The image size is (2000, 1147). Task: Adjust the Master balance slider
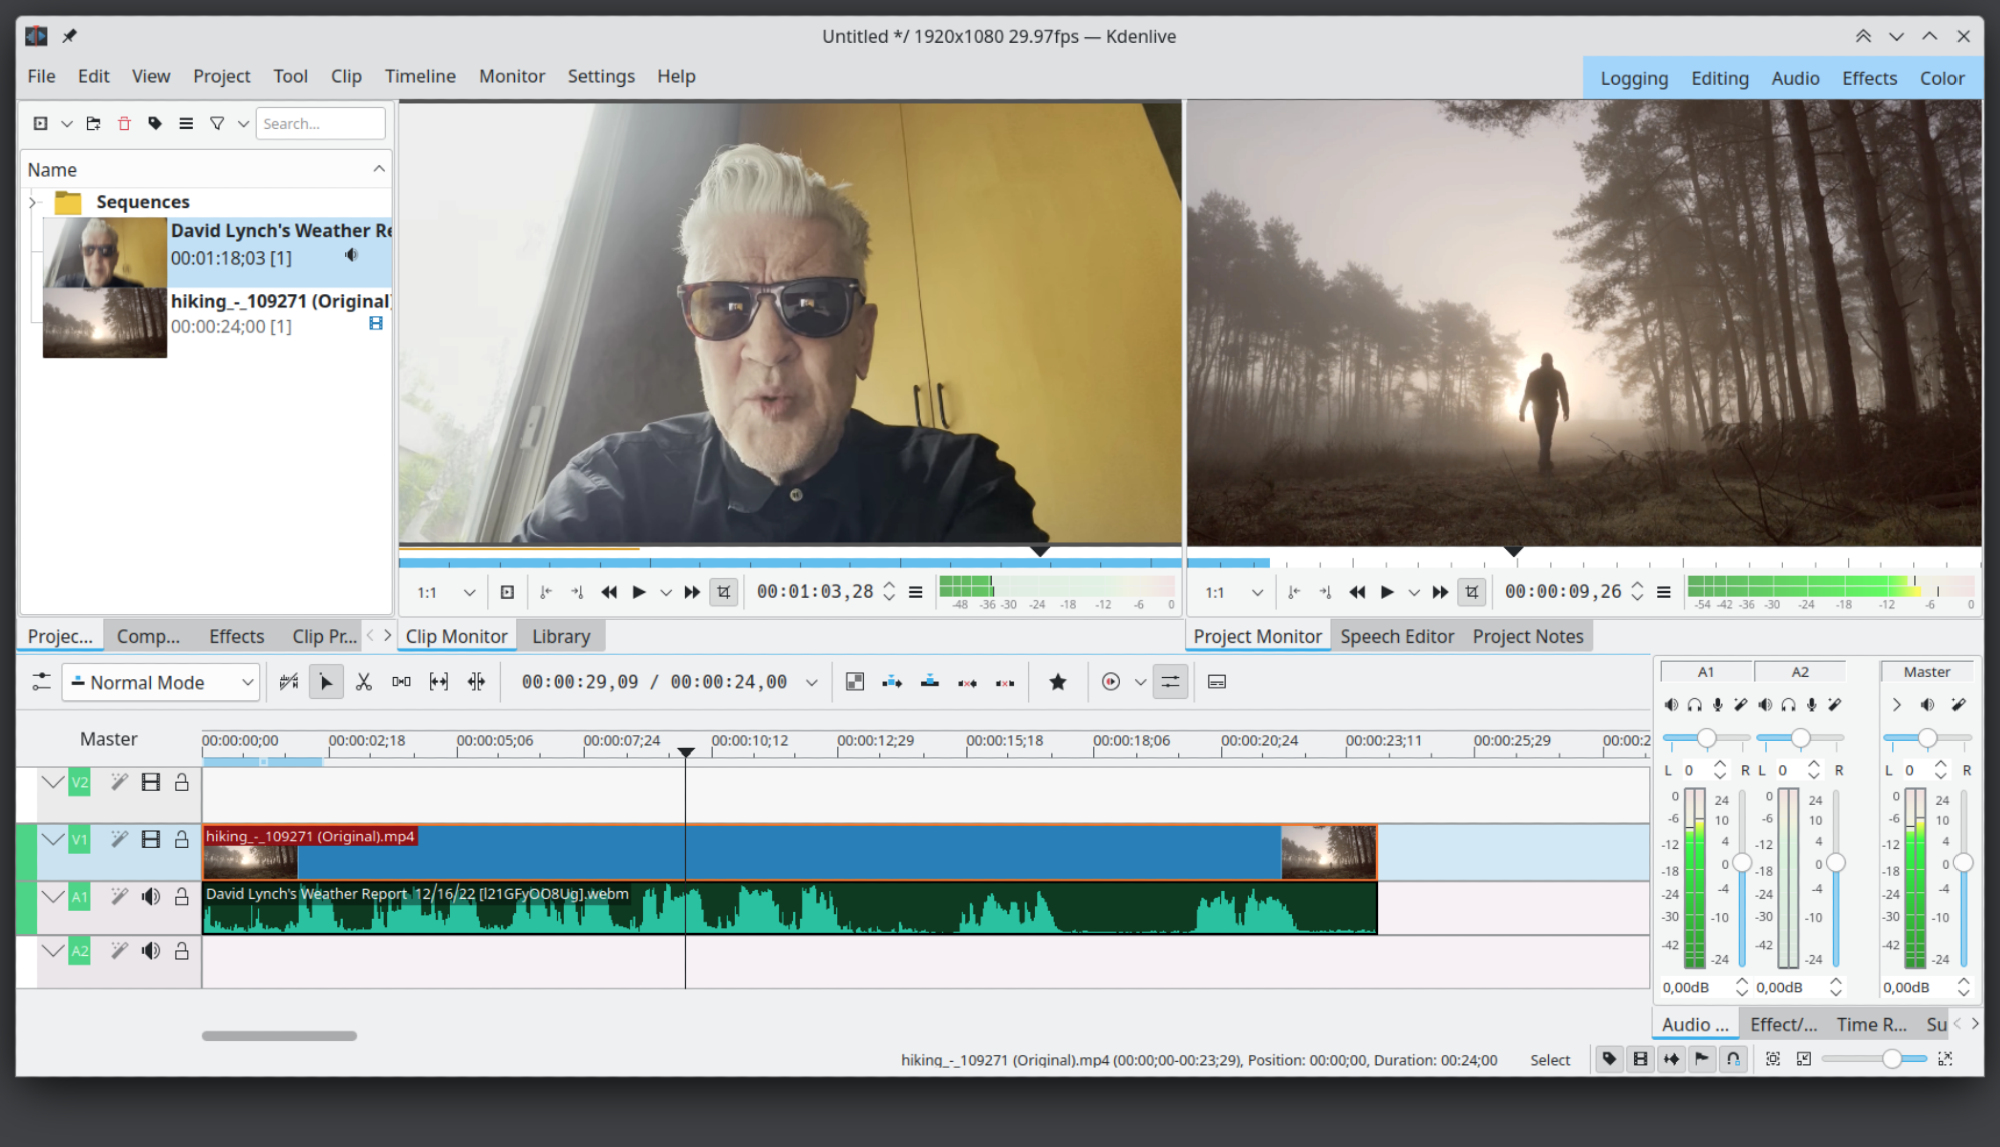[1927, 738]
